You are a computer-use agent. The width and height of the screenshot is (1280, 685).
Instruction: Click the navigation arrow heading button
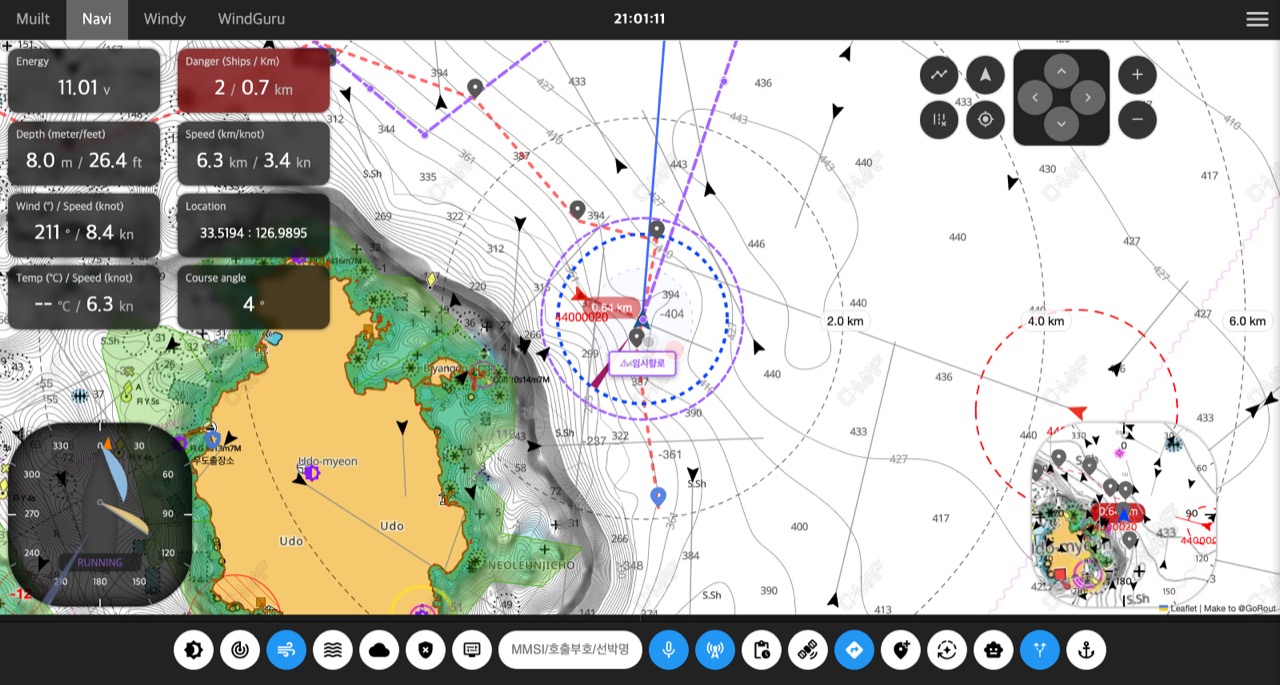coord(985,74)
